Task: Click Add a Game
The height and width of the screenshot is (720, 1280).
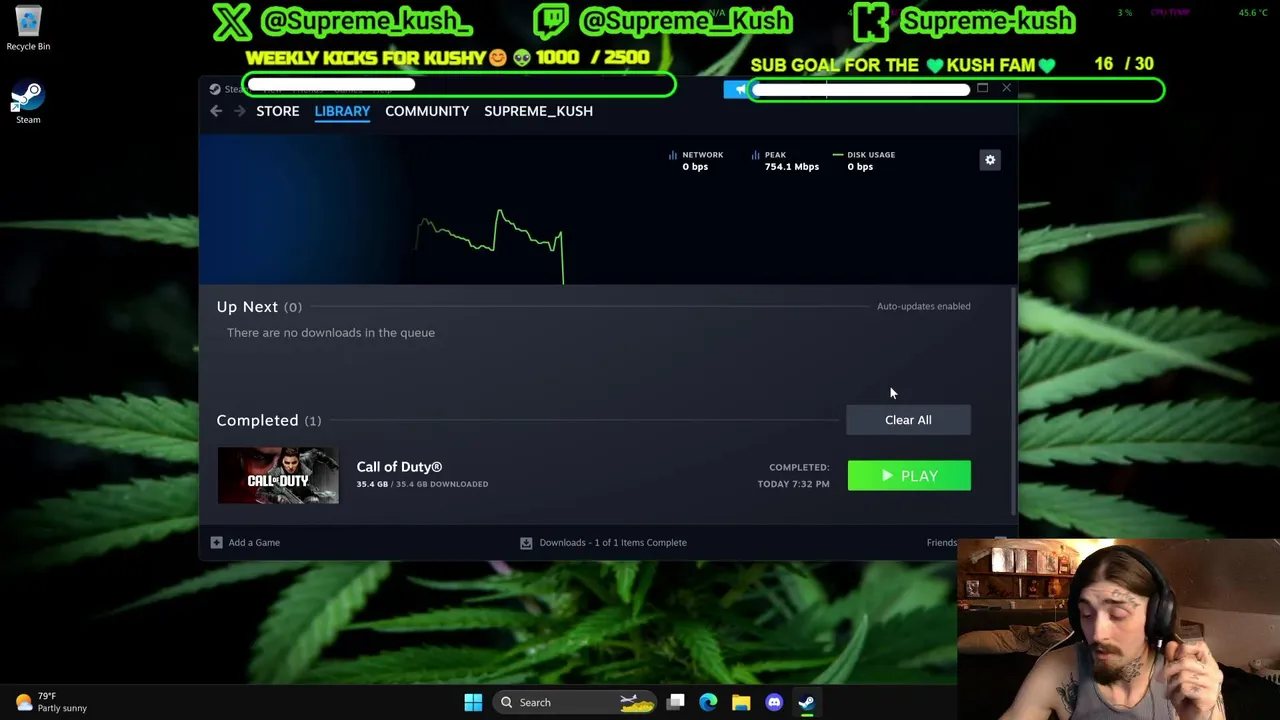Action: pyautogui.click(x=254, y=542)
